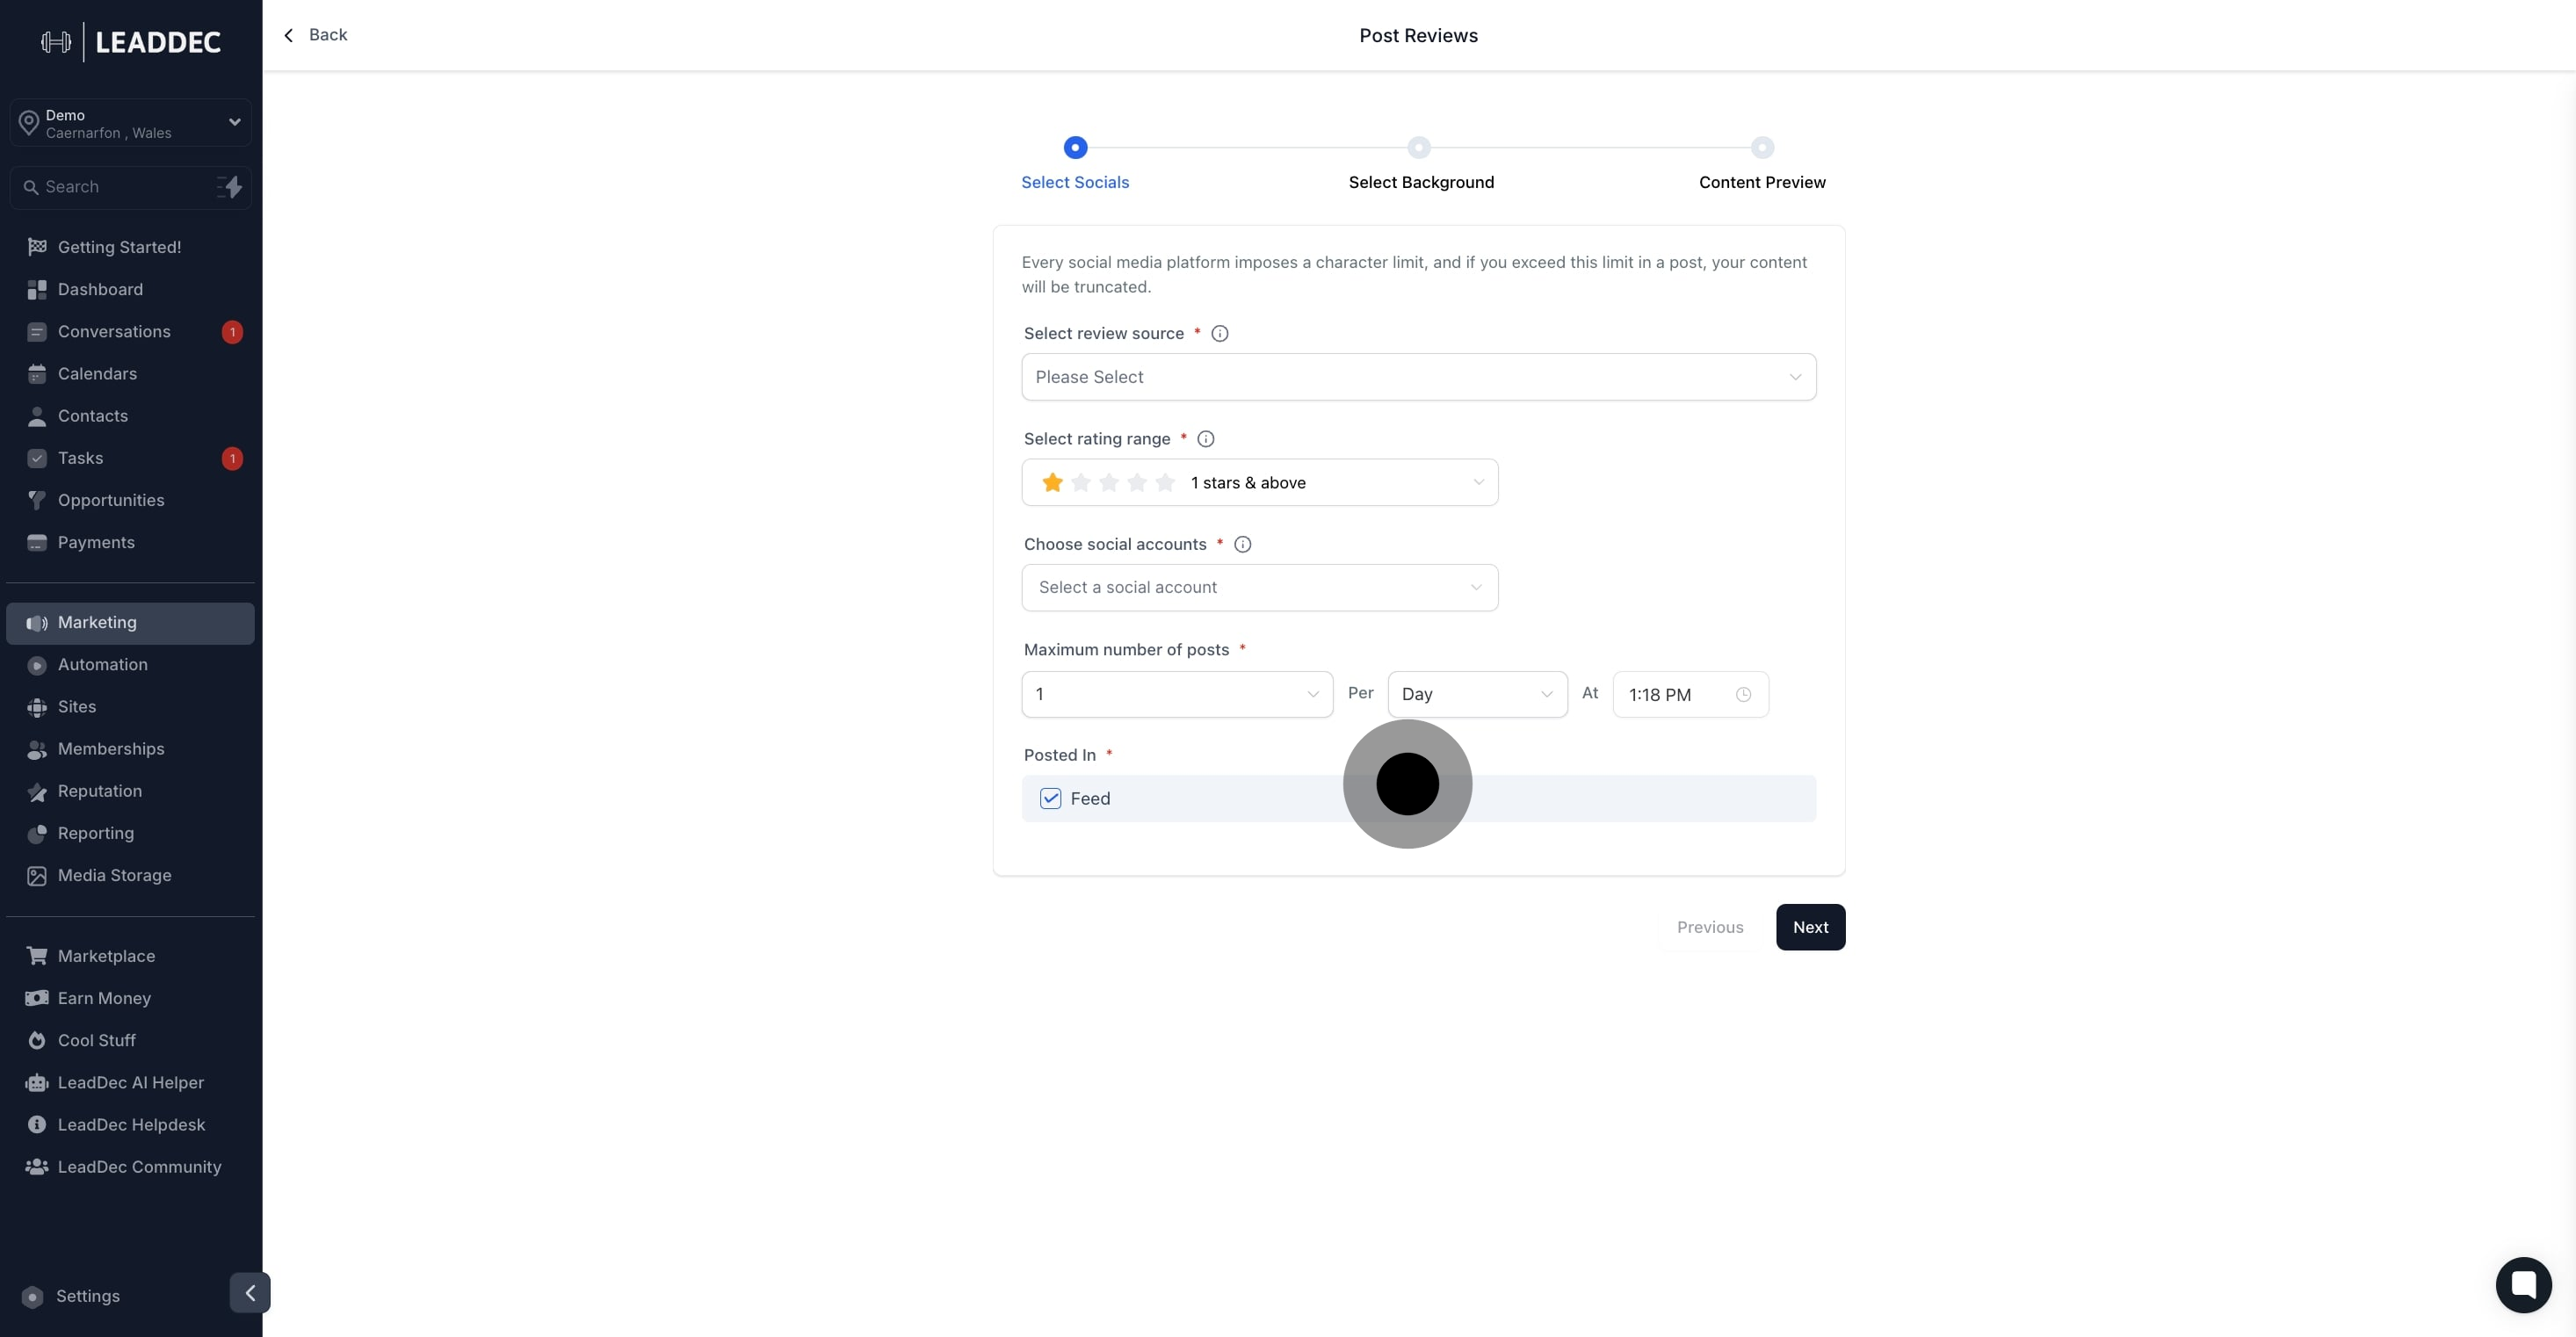Click the Media Storage image icon

tap(37, 876)
